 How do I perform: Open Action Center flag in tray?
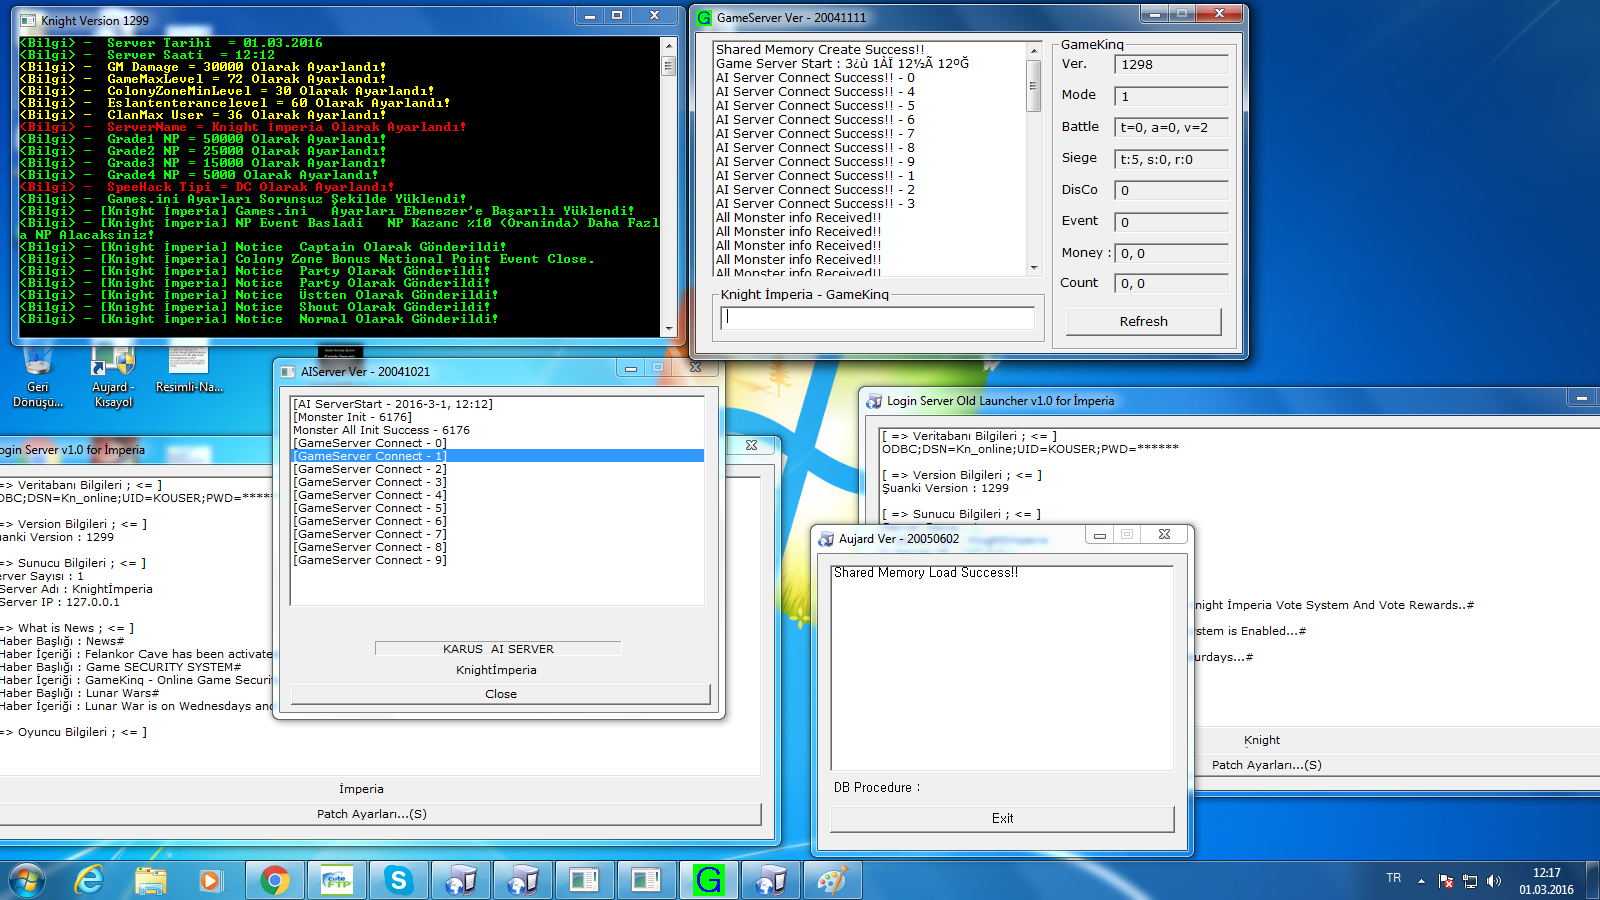1446,881
